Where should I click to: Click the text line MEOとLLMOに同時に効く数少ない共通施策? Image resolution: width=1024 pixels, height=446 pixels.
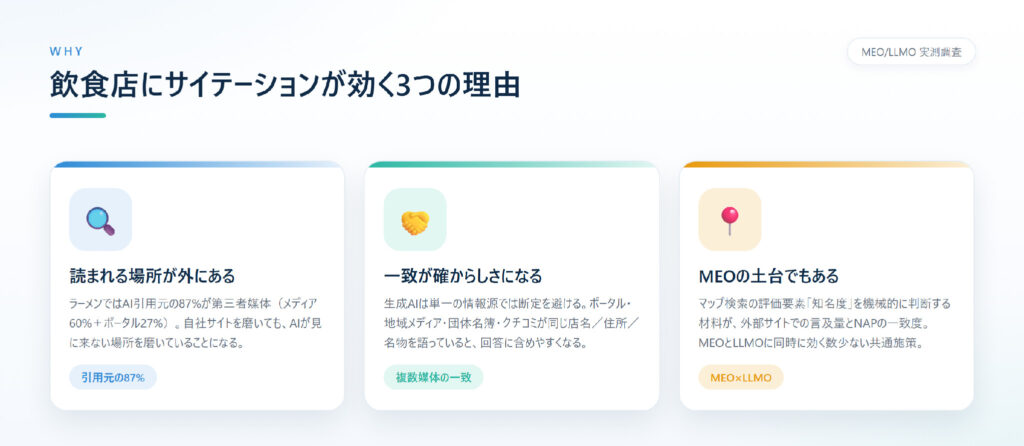tap(810, 342)
